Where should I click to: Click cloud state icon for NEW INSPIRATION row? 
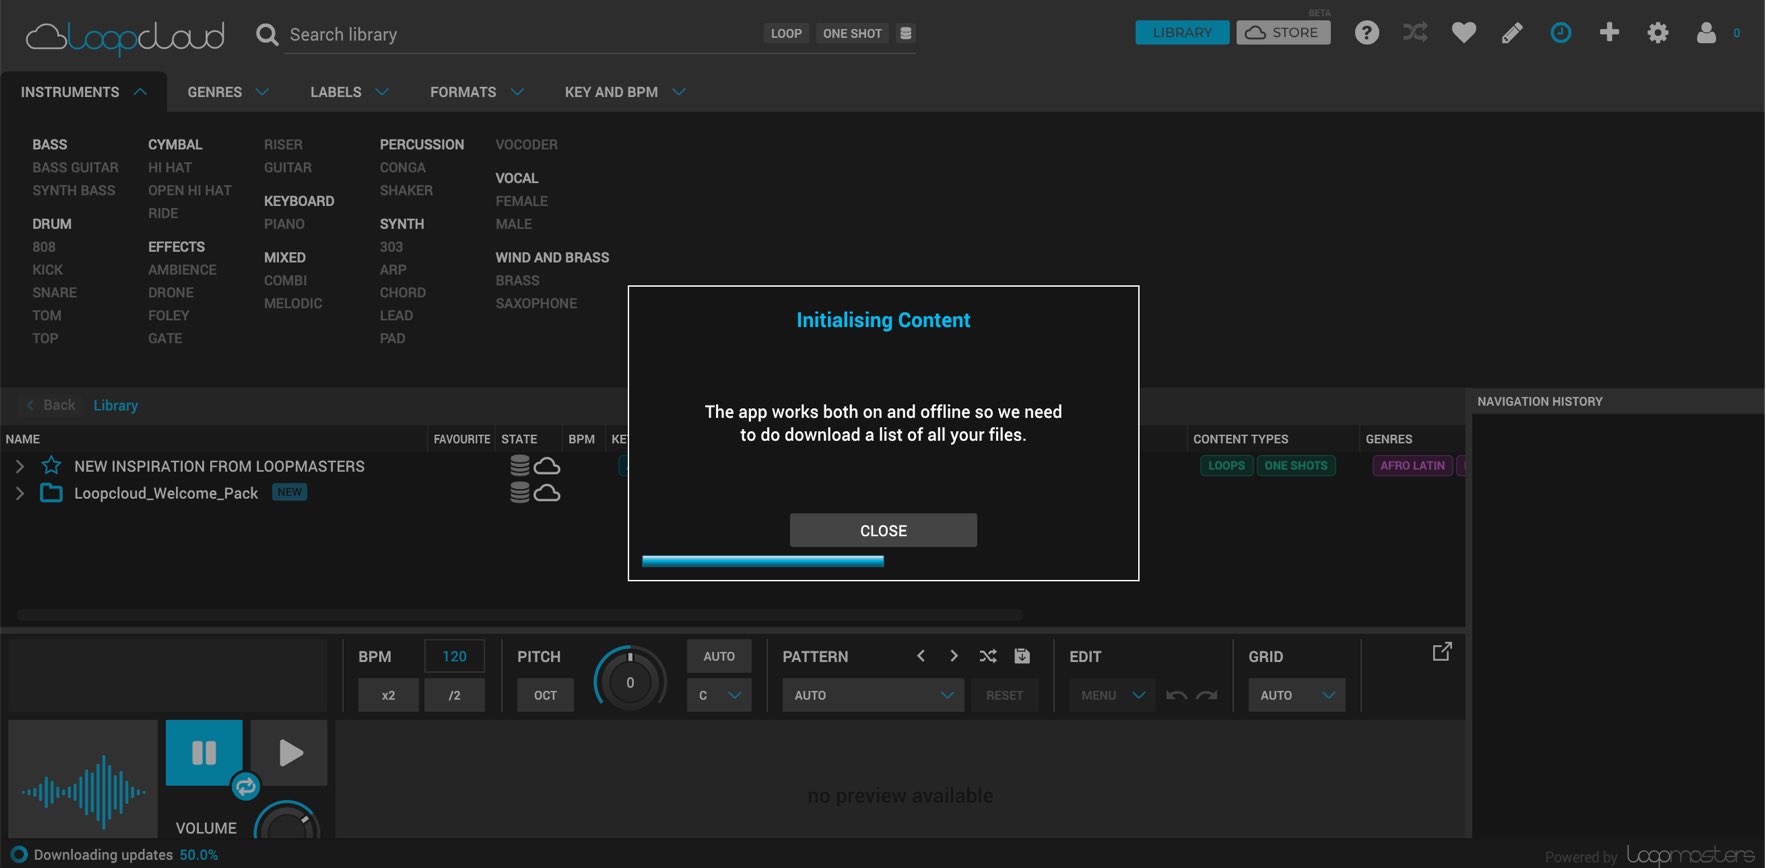click(547, 466)
